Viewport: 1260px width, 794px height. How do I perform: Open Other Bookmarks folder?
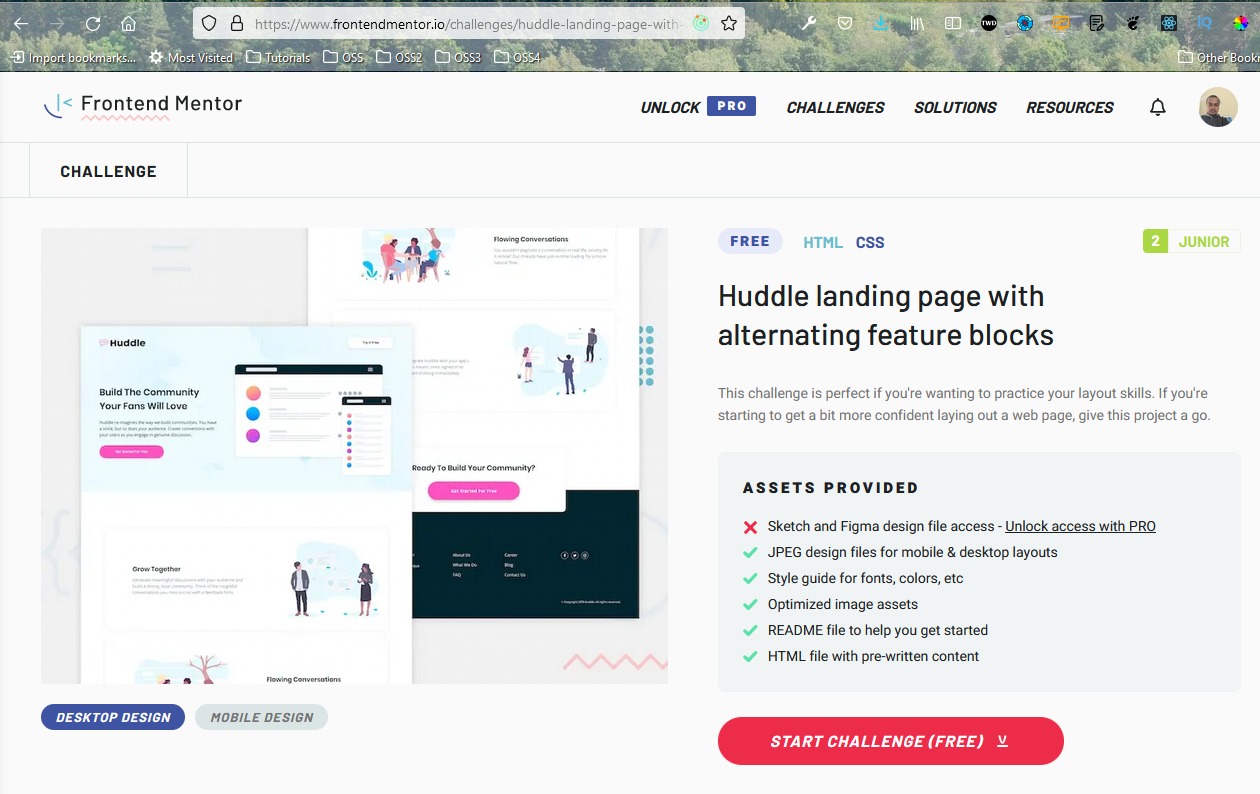tap(1219, 58)
